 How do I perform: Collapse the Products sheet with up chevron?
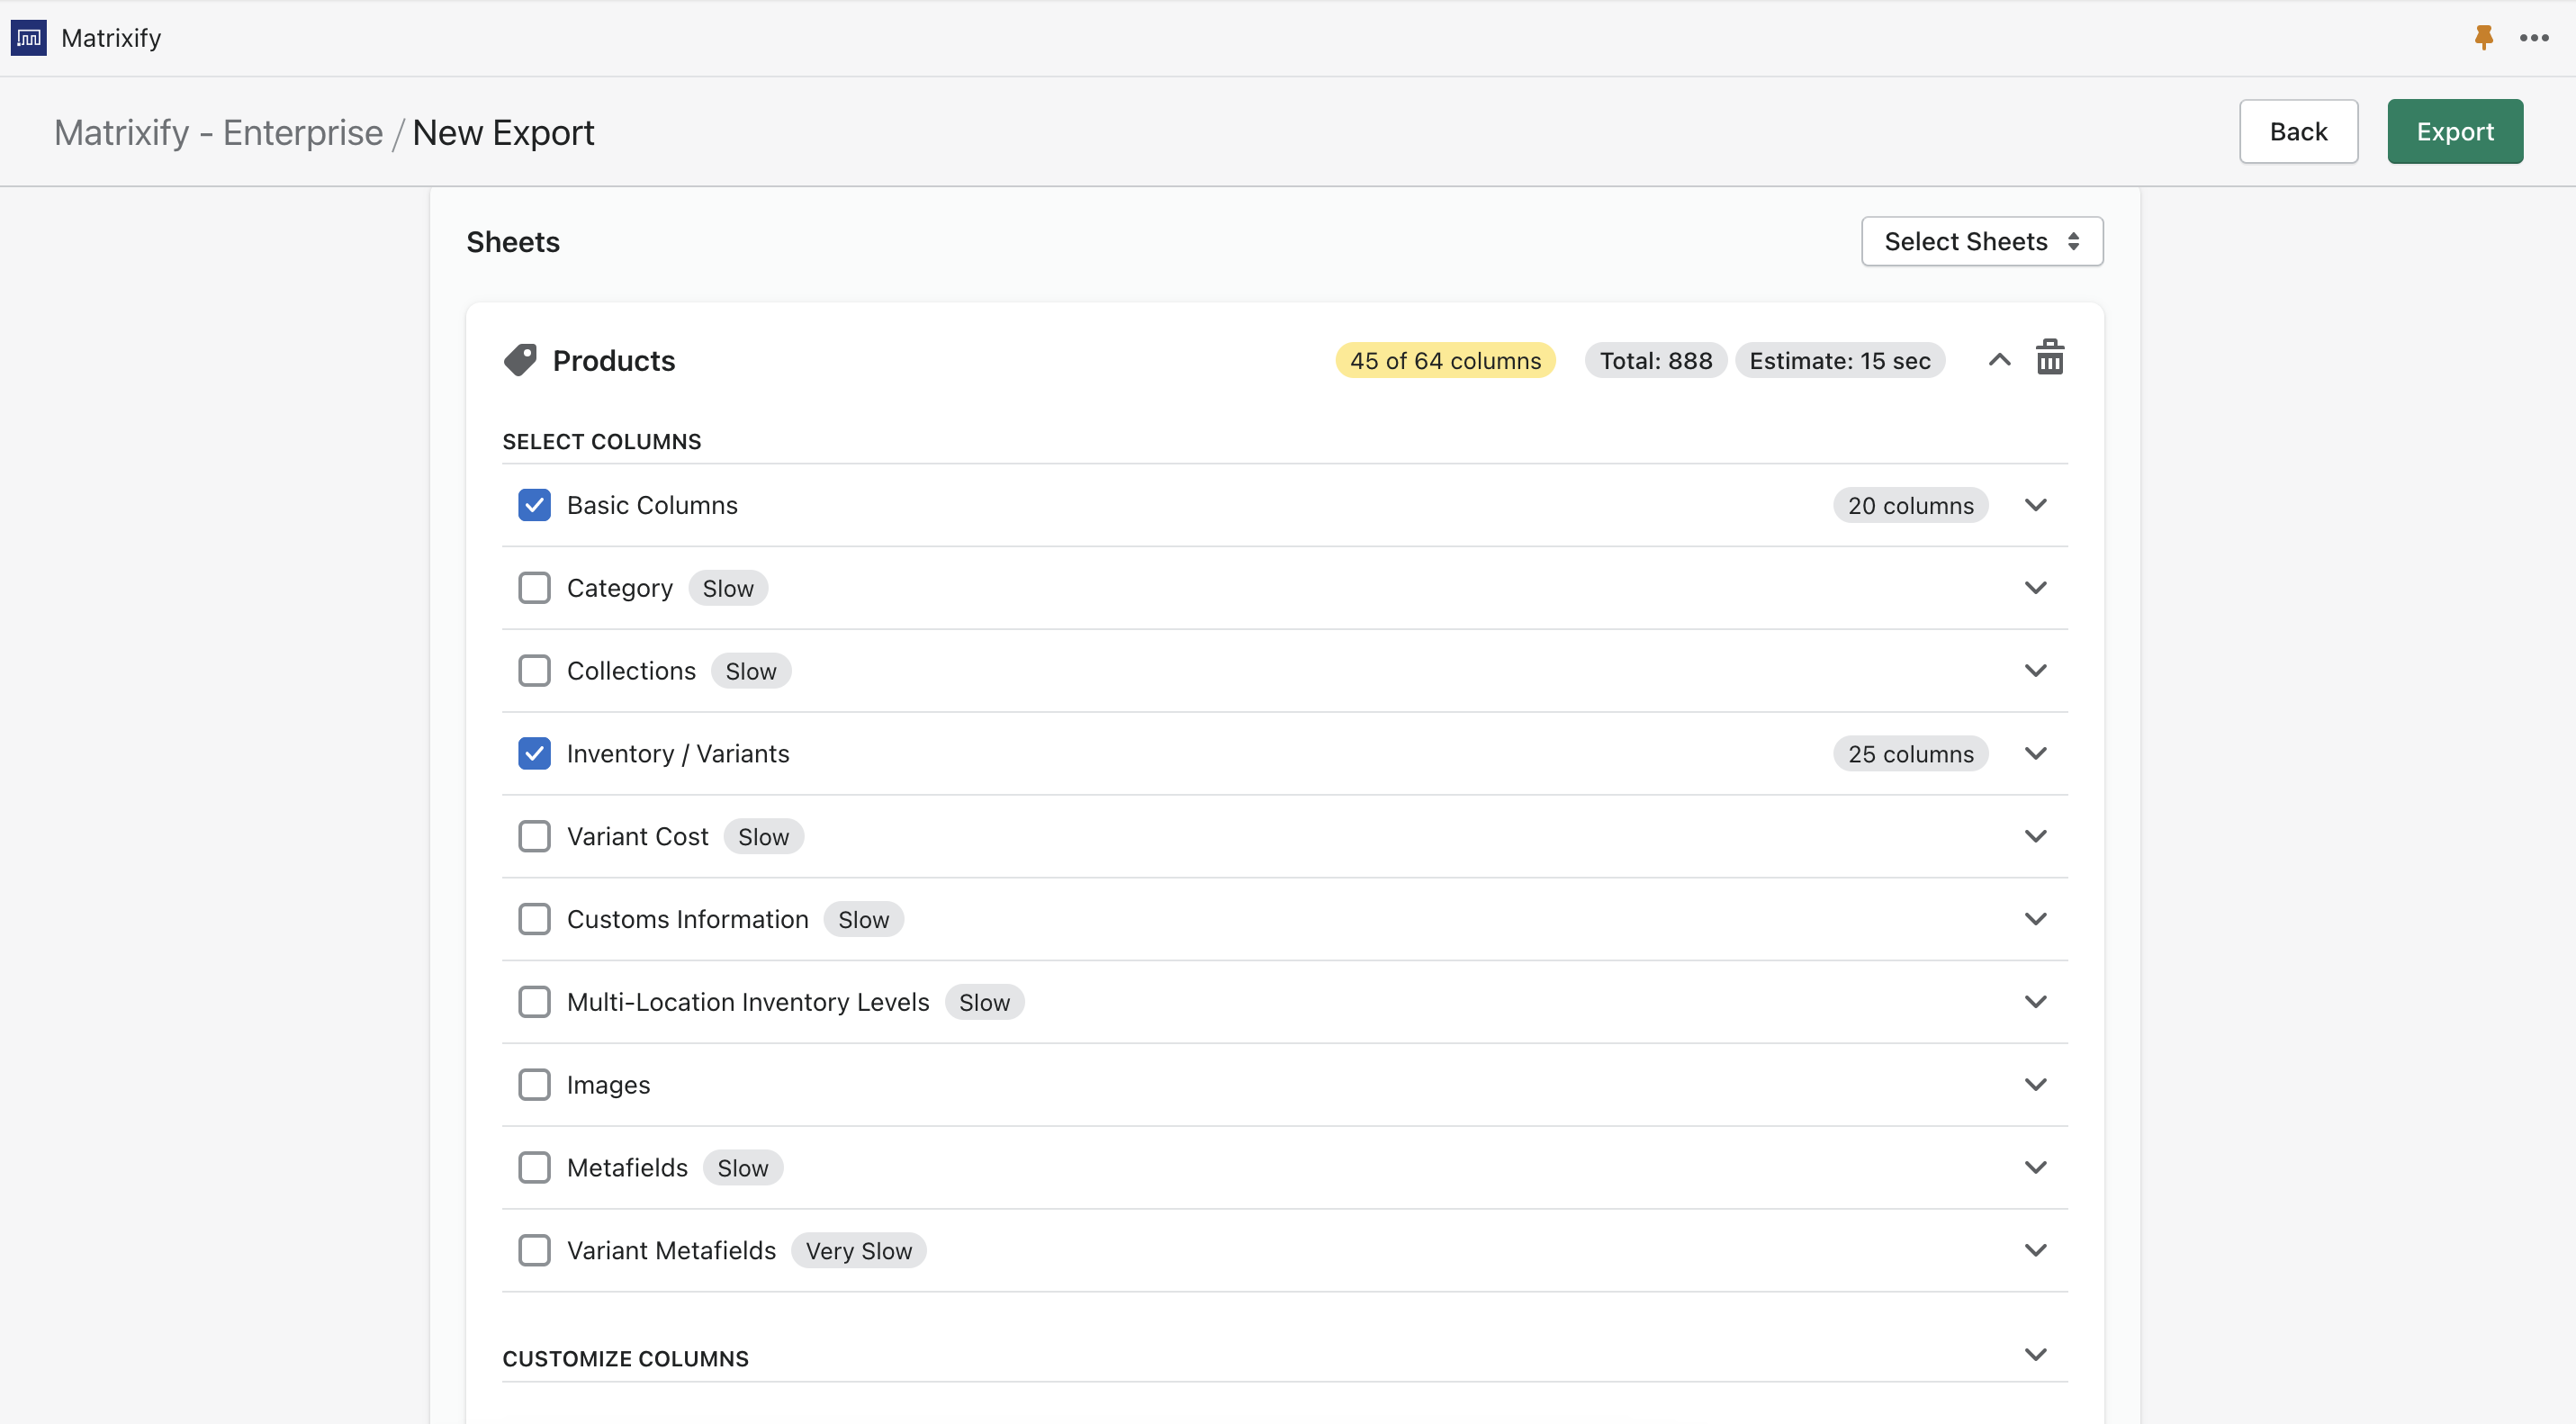1998,360
